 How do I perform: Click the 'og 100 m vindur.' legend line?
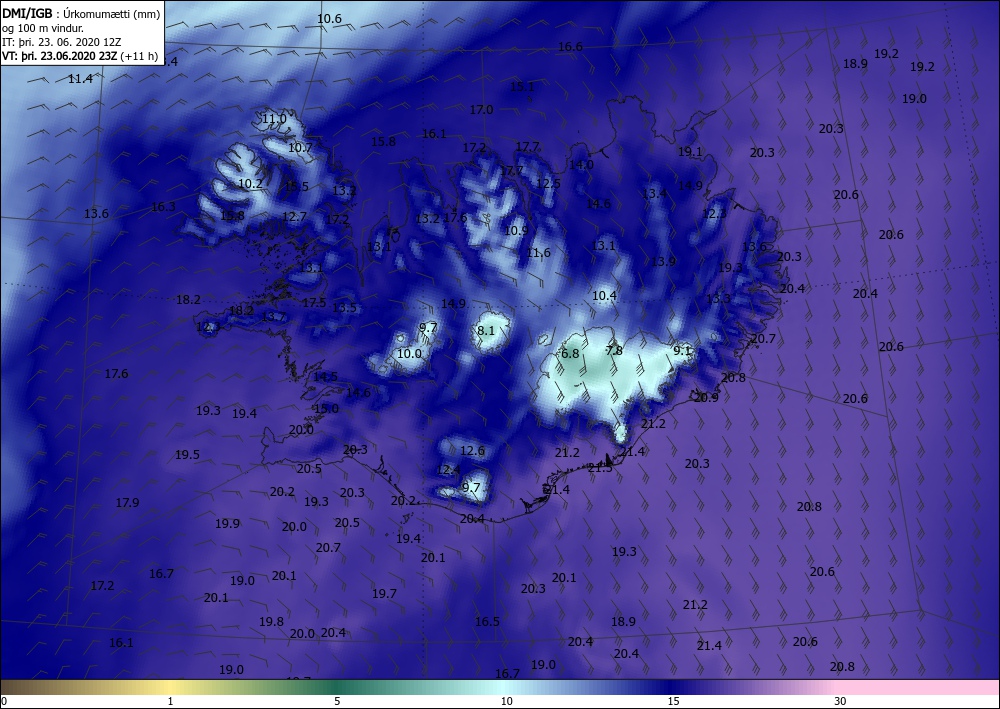pyautogui.click(x=43, y=28)
